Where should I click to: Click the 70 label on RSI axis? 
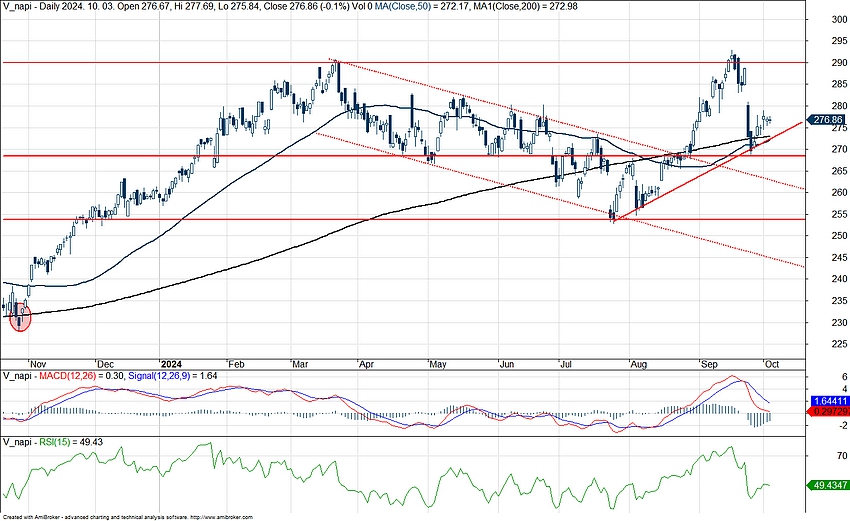(x=842, y=456)
